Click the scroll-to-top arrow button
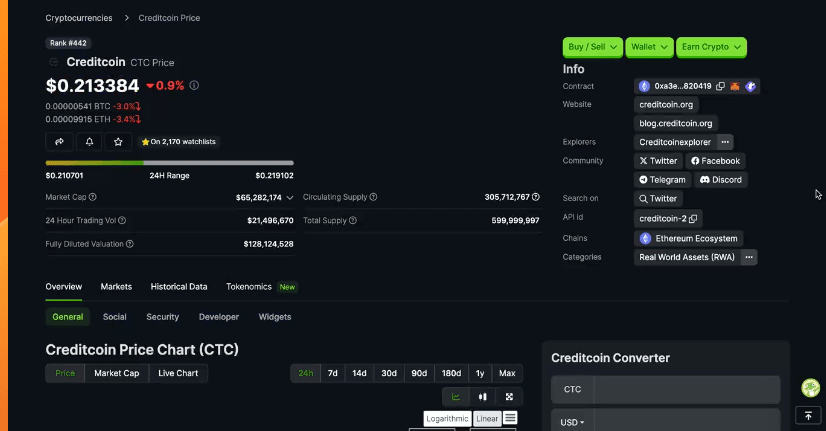 tap(808, 416)
